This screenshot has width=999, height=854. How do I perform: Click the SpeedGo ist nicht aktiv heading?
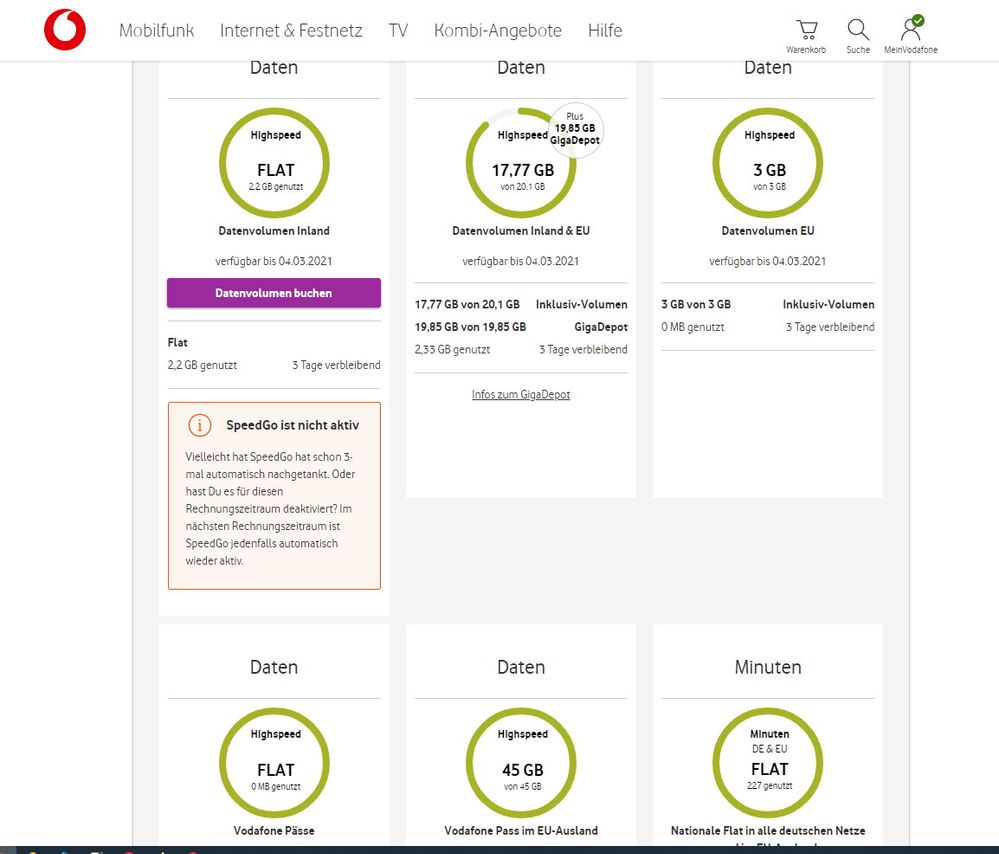click(292, 425)
